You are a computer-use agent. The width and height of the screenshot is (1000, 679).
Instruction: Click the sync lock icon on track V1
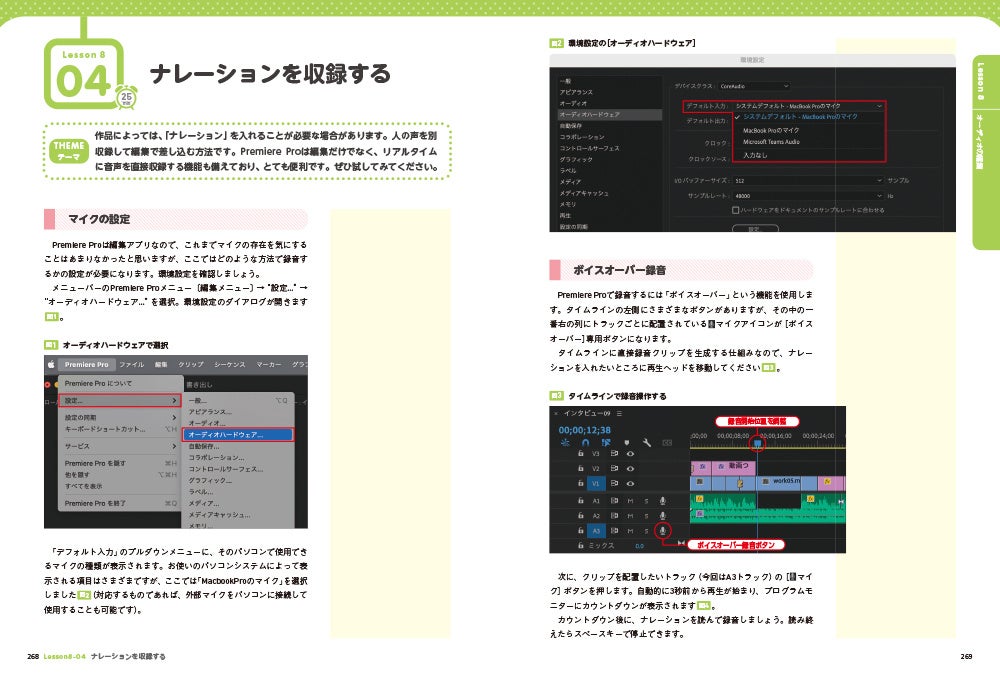coord(614,483)
